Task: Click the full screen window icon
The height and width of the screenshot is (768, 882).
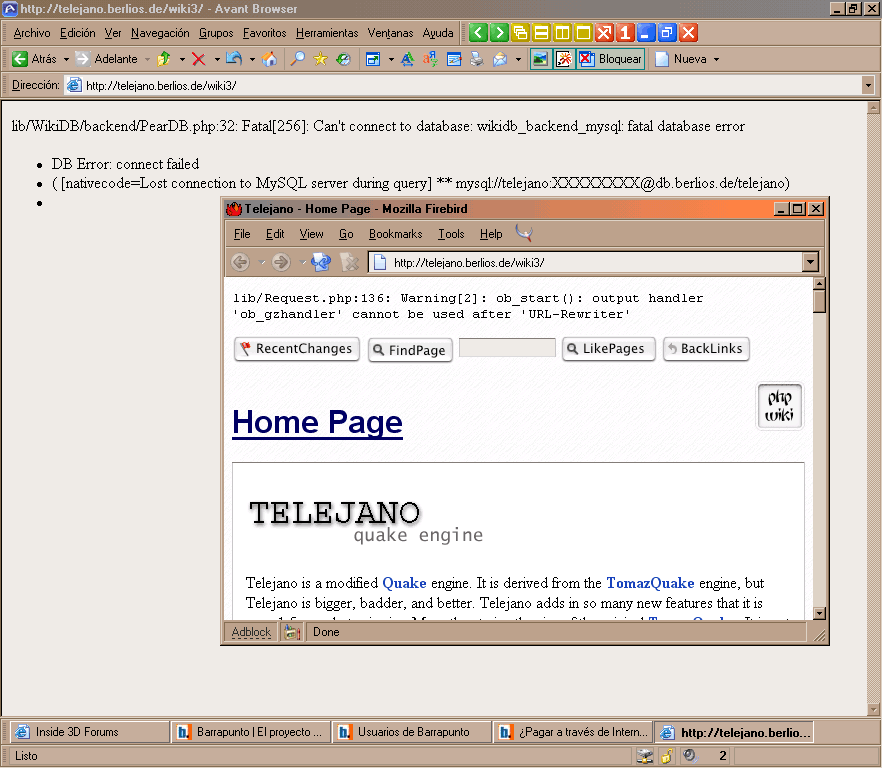Action: click(x=373, y=59)
